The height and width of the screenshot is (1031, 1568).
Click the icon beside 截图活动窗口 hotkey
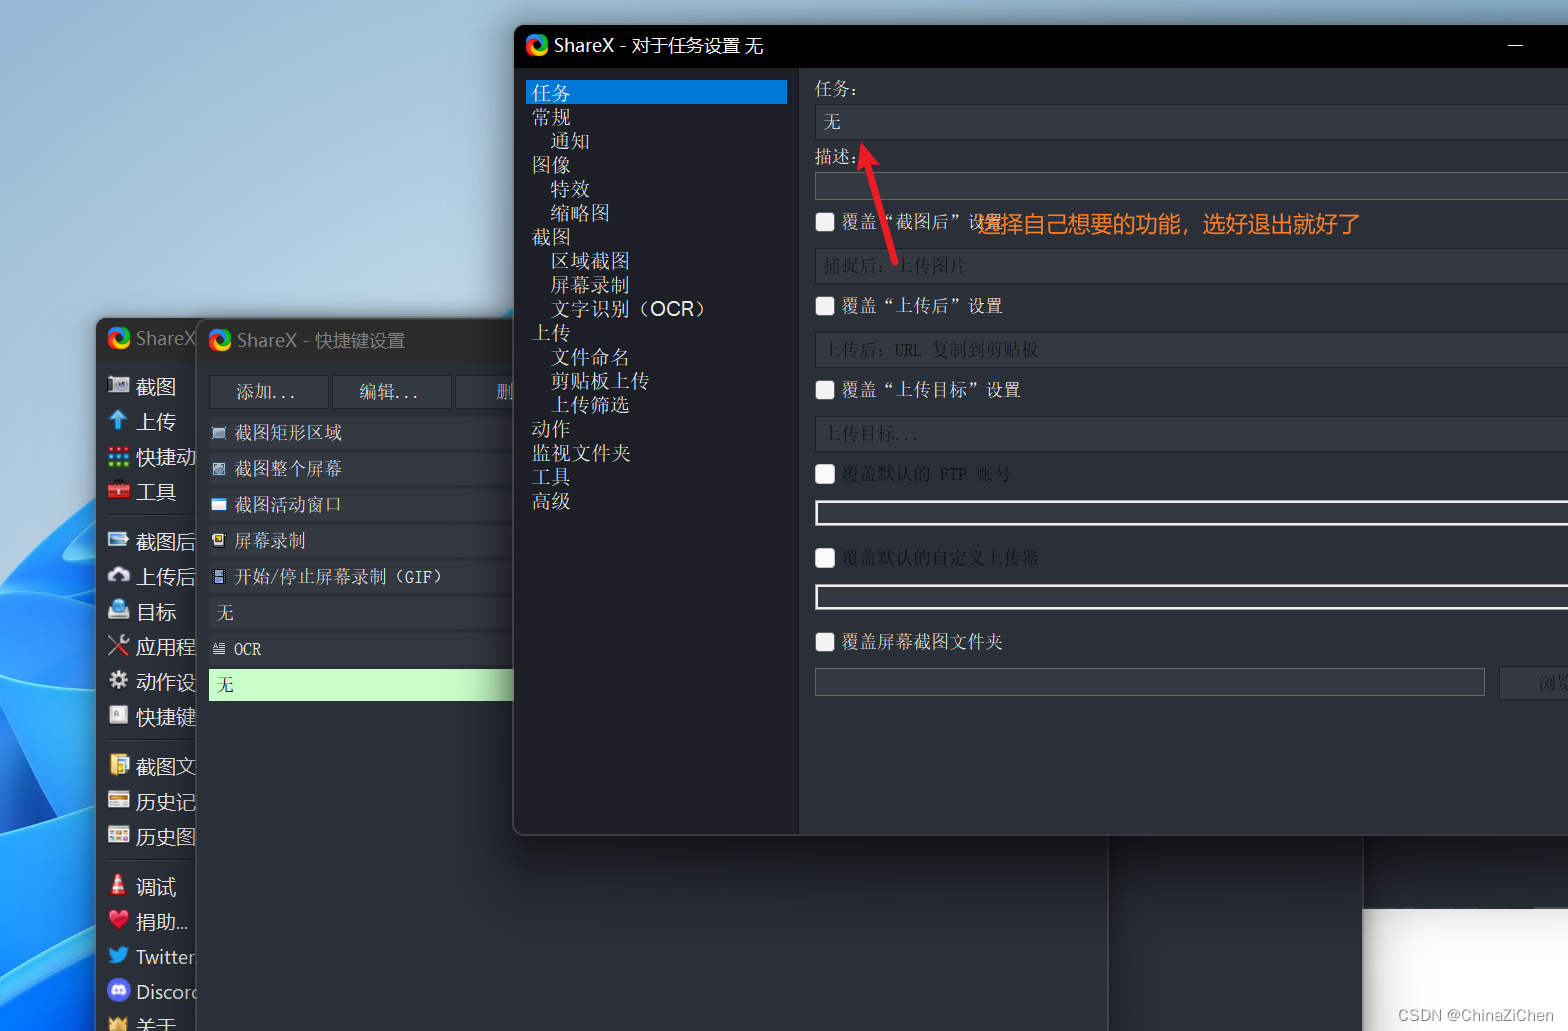point(219,505)
